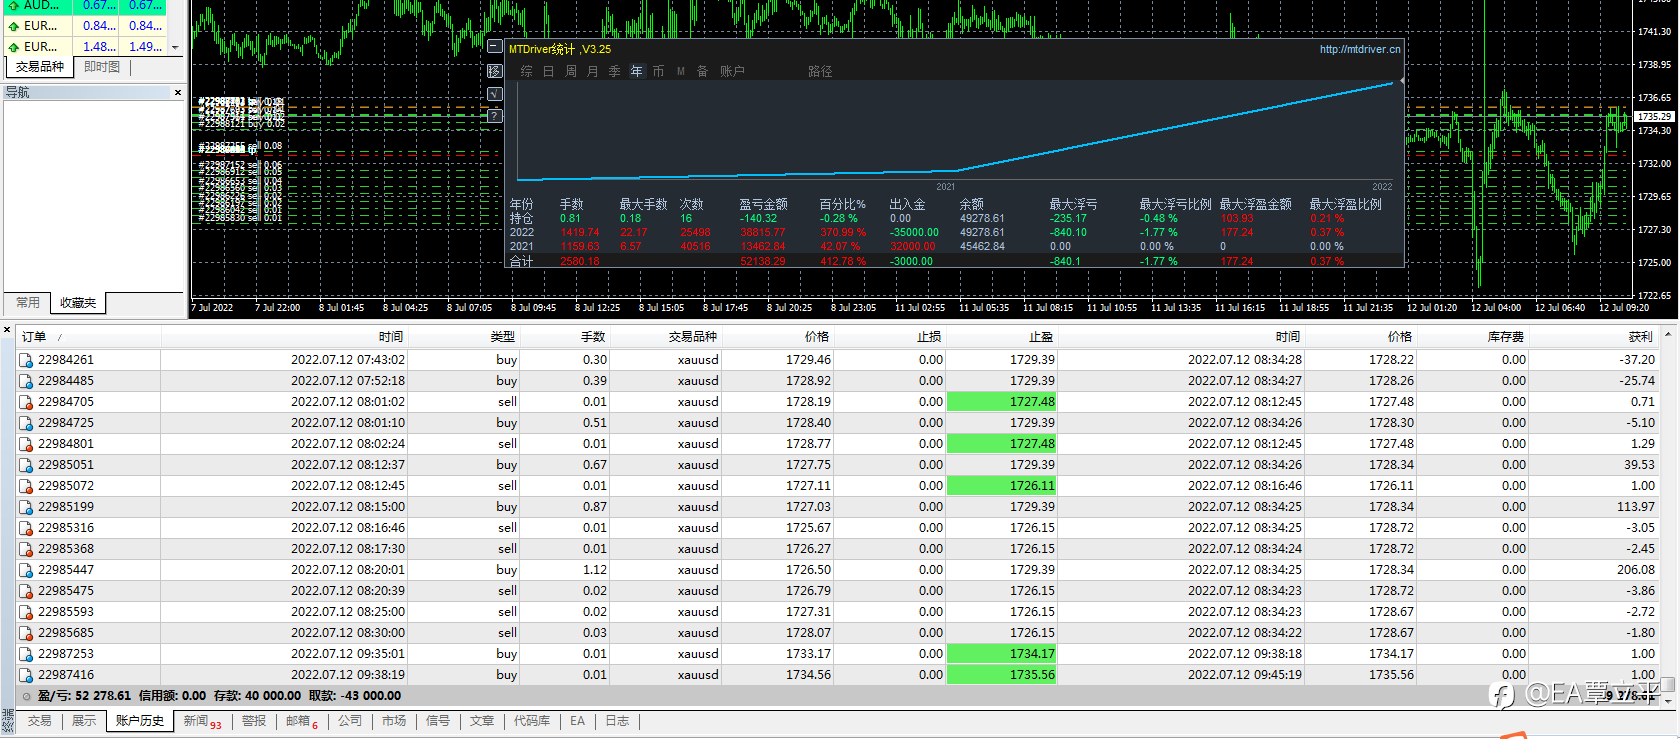Screen dimensions: 1680x739
Task: Click the order icon for 22984485
Action: point(26,381)
